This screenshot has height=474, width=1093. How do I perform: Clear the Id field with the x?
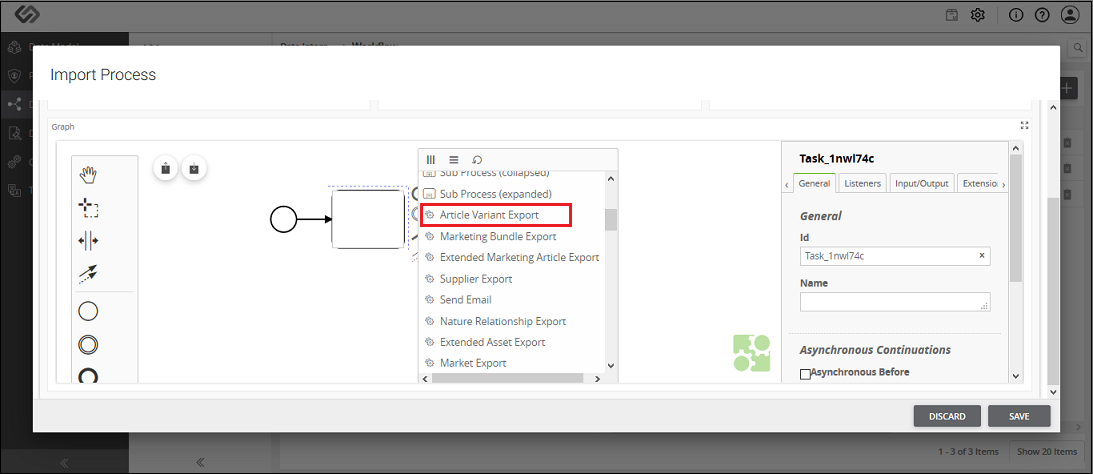(981, 256)
